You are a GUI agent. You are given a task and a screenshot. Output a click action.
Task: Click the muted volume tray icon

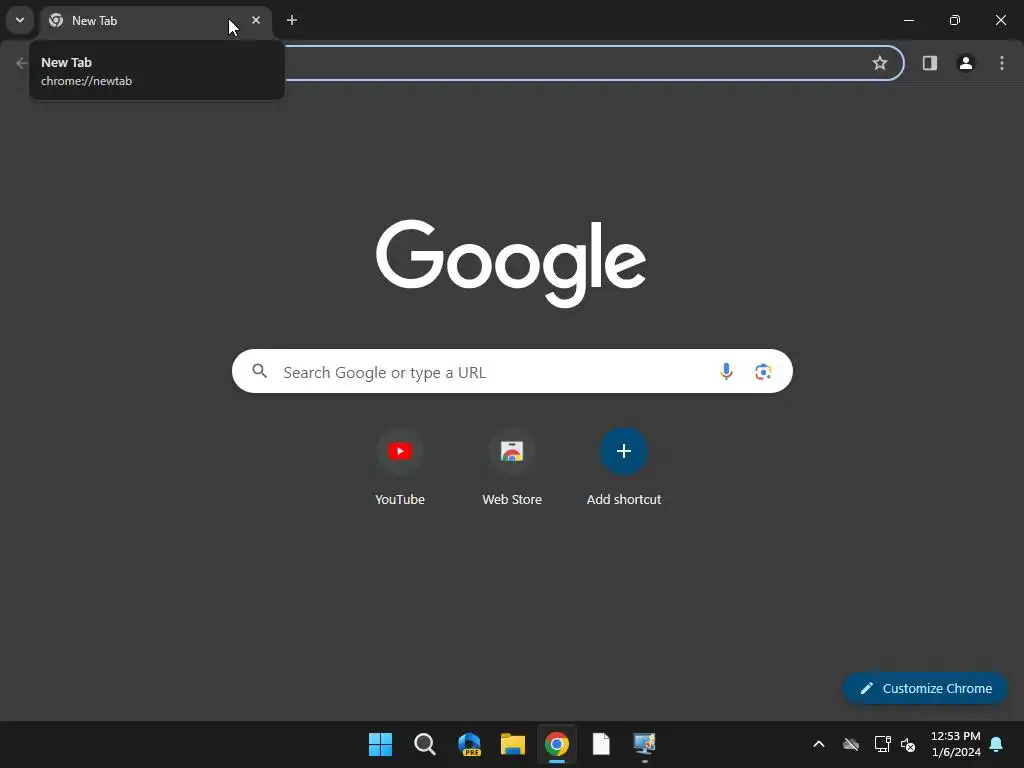pos(908,744)
